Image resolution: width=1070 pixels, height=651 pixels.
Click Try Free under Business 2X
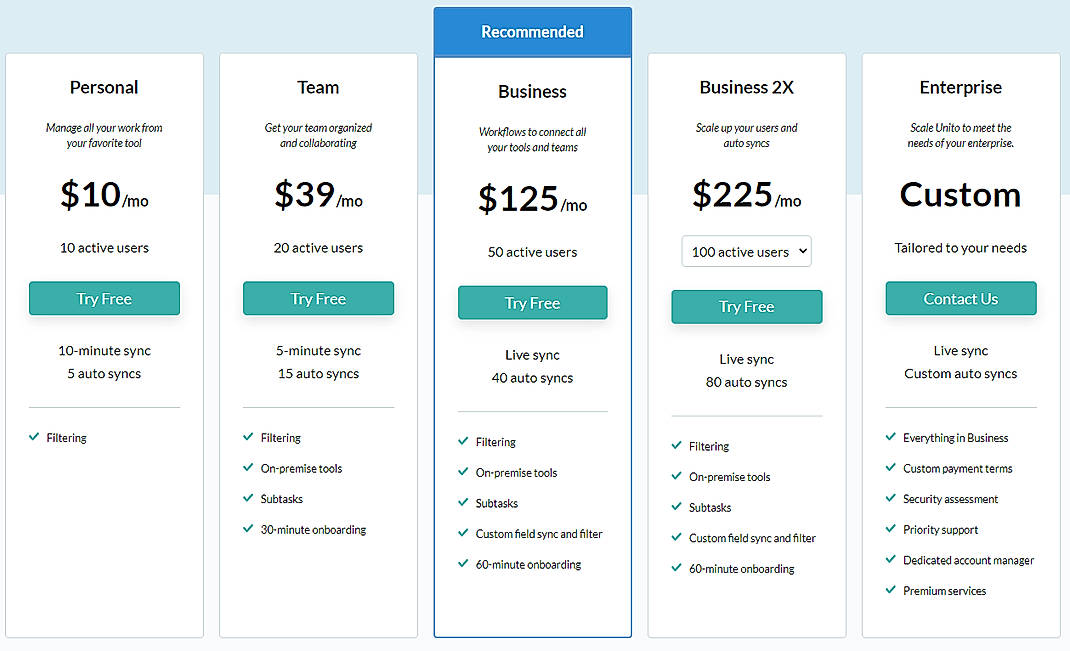[747, 306]
